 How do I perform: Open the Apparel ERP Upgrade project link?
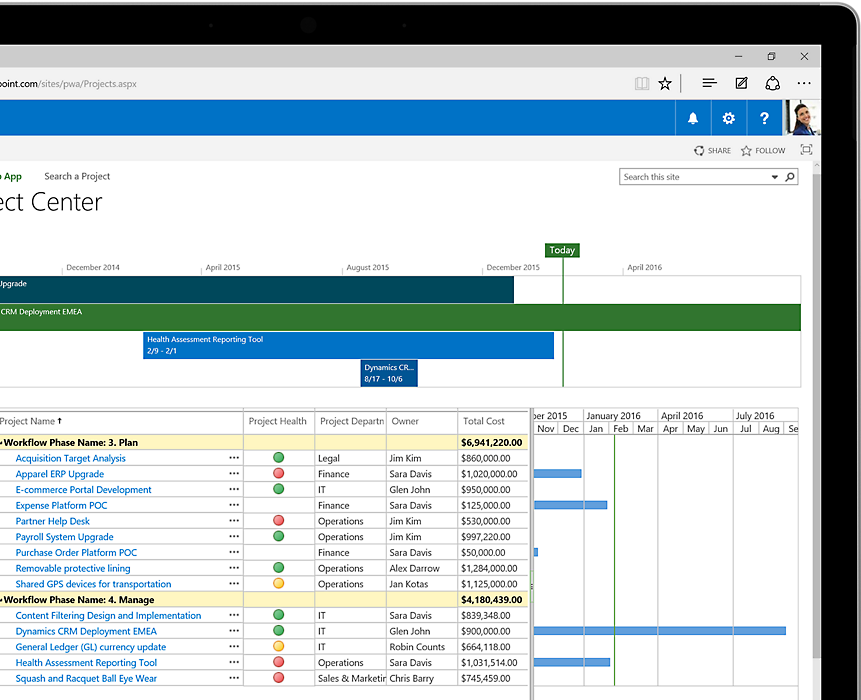tap(60, 474)
